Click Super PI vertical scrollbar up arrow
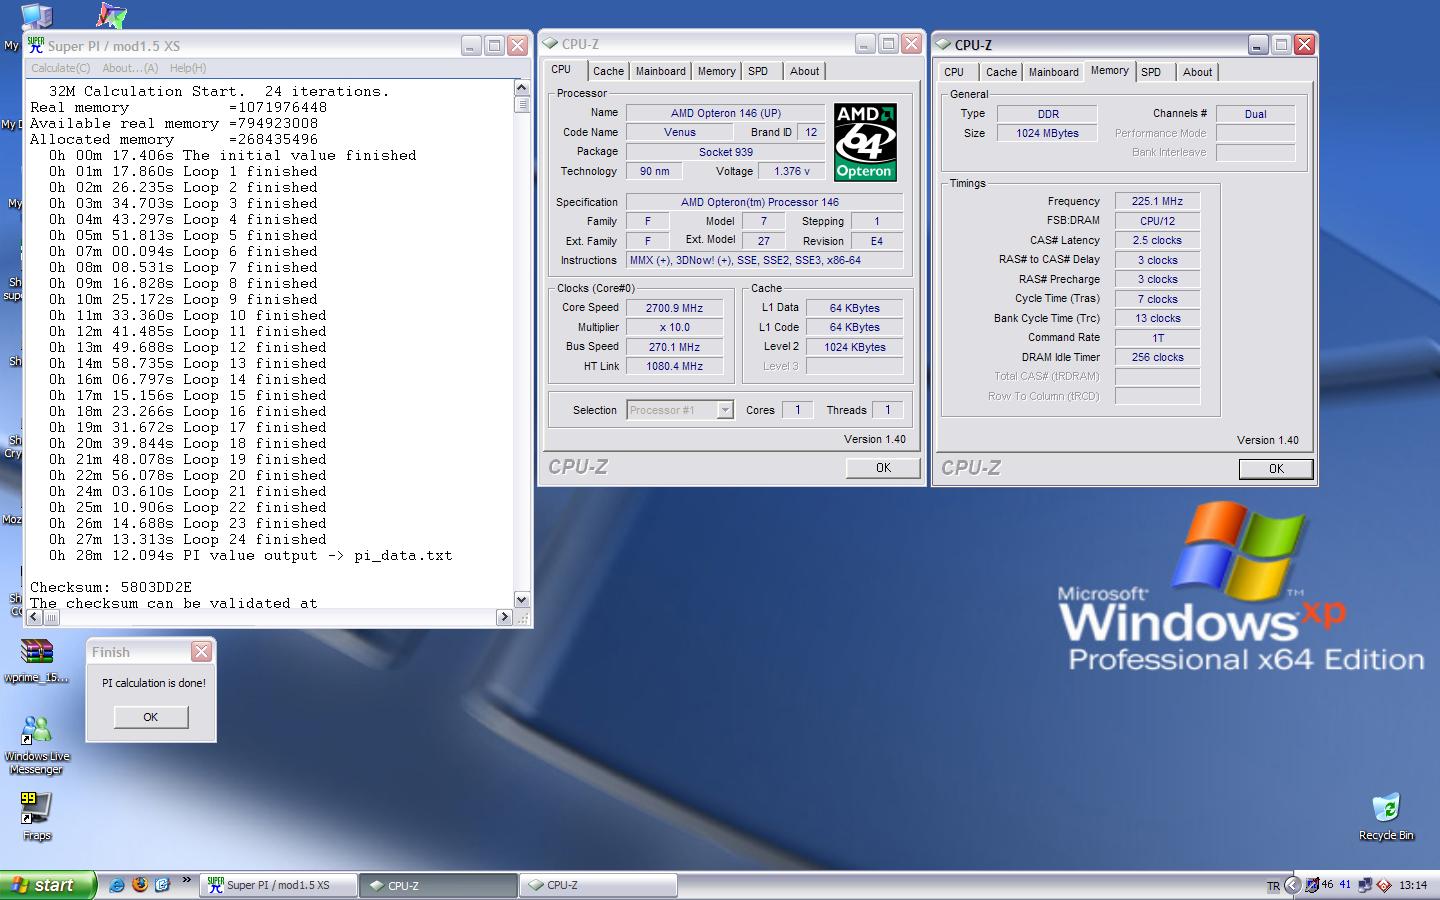The width and height of the screenshot is (1440, 900). coord(521,87)
